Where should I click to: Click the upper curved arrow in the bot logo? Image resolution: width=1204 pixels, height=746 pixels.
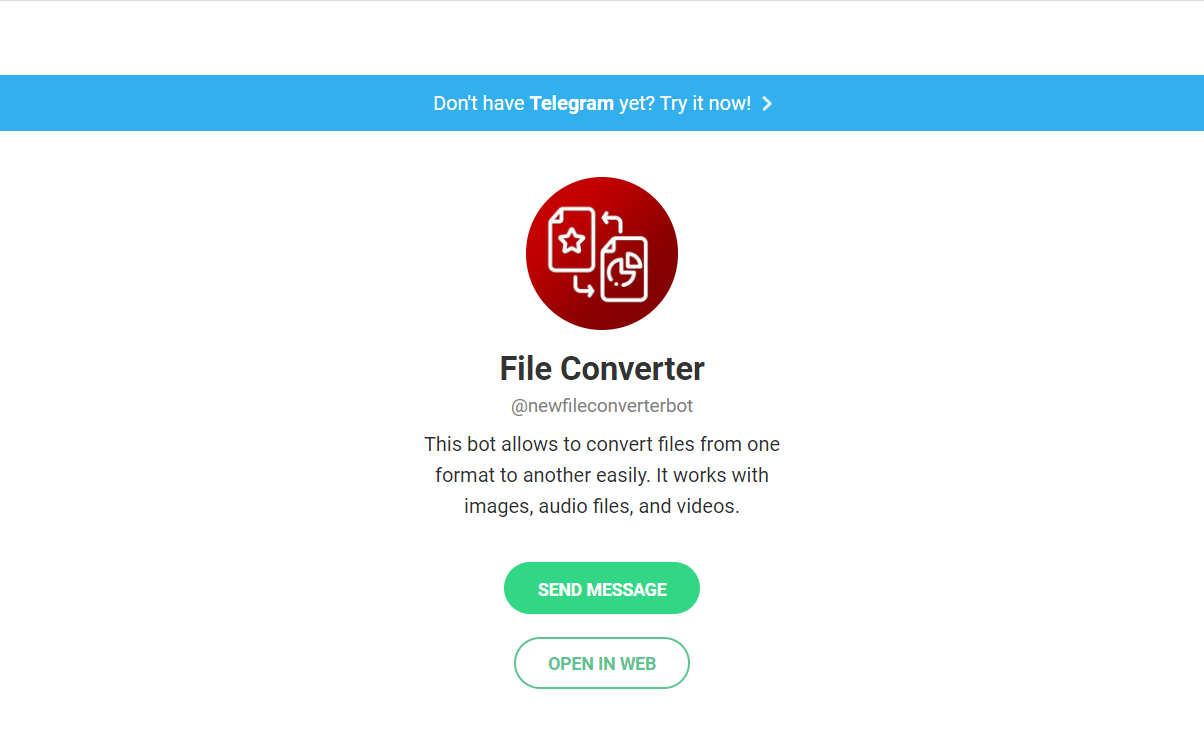[612, 223]
